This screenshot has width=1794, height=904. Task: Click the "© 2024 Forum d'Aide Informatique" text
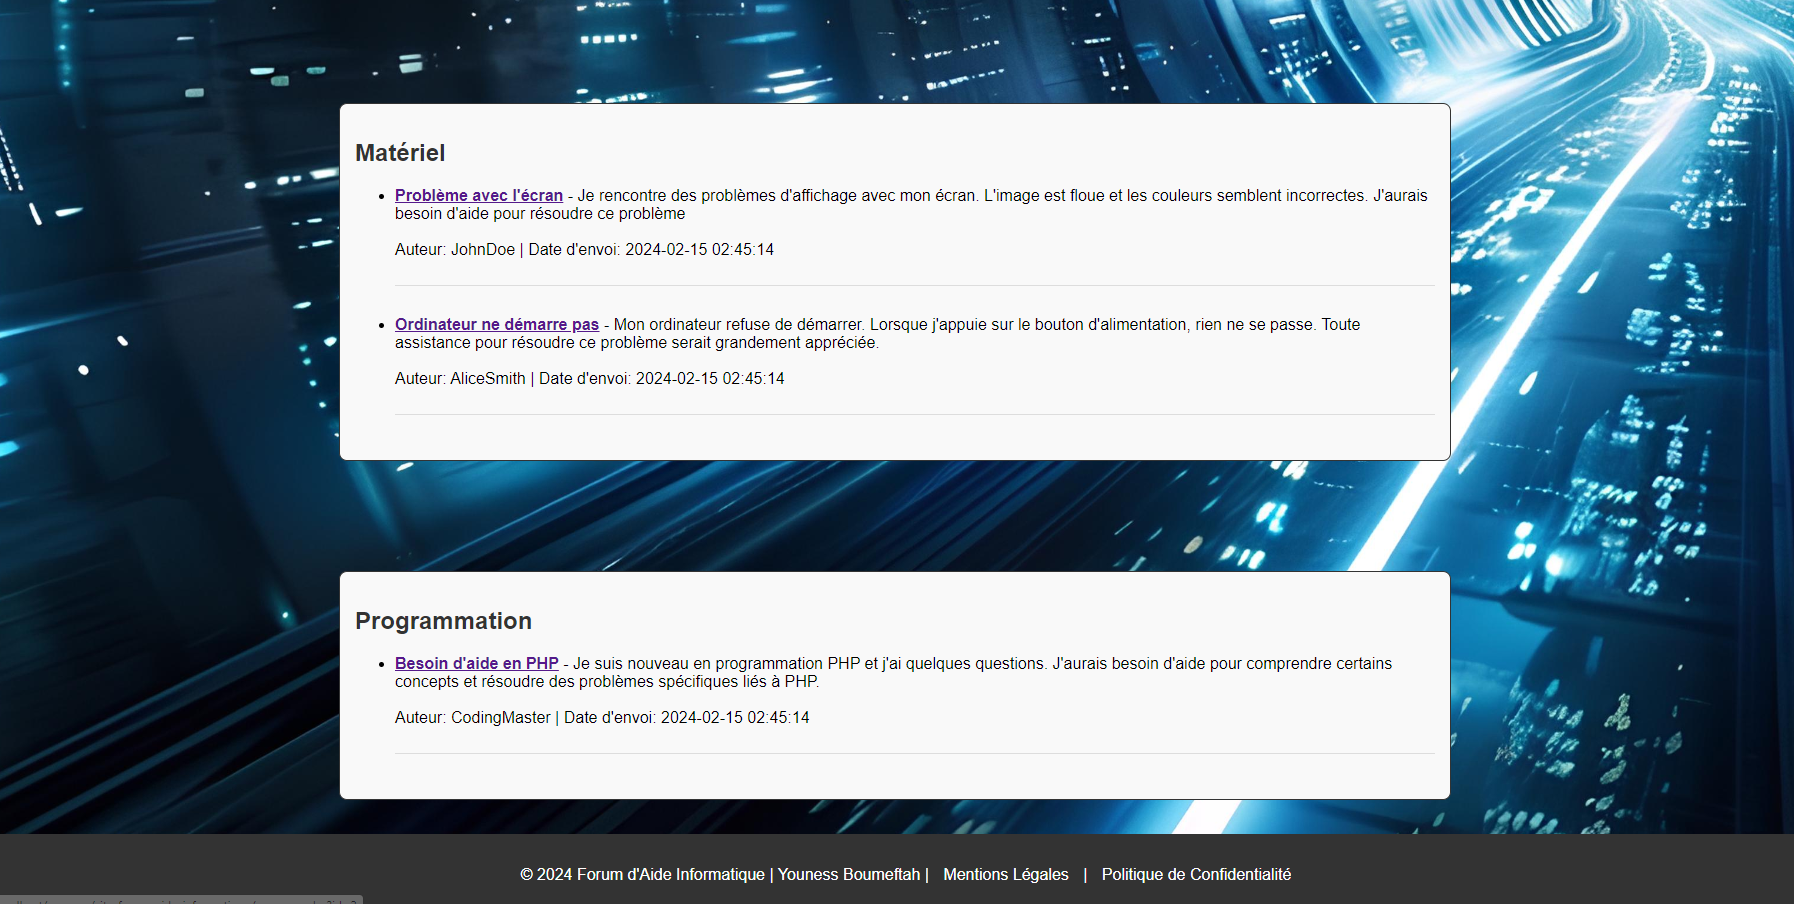[x=642, y=875]
